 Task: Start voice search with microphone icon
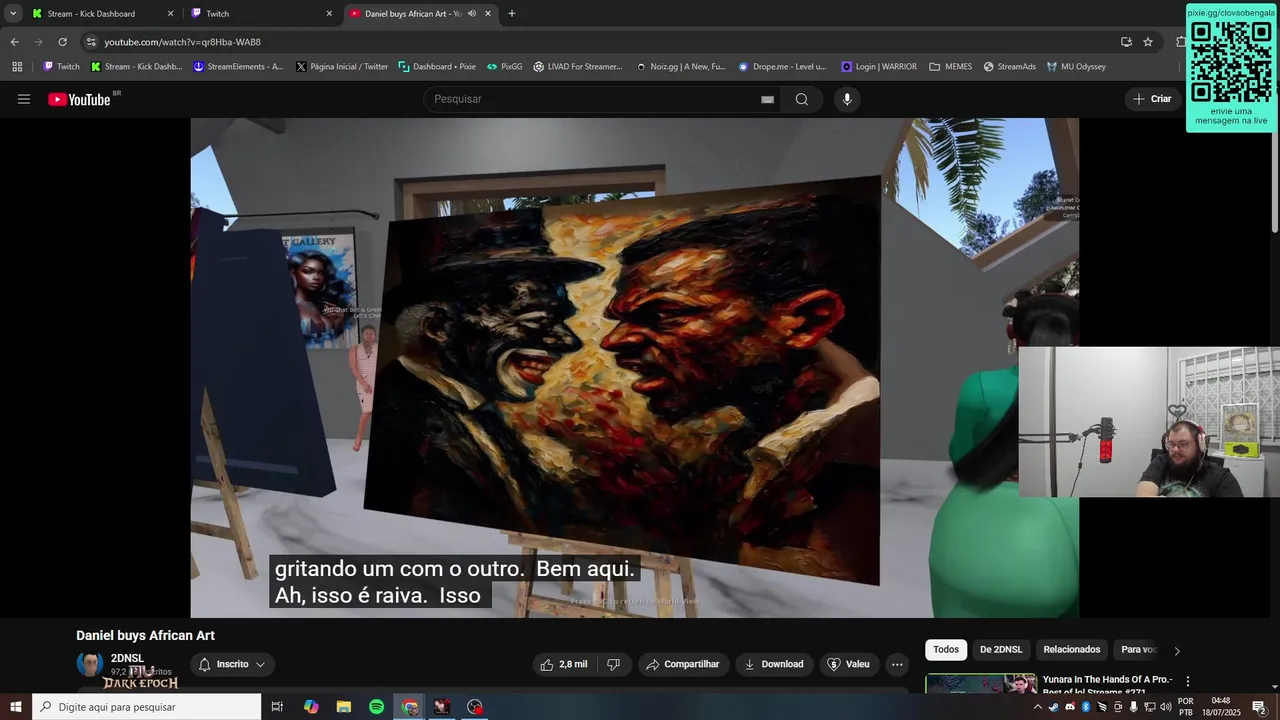tap(847, 99)
